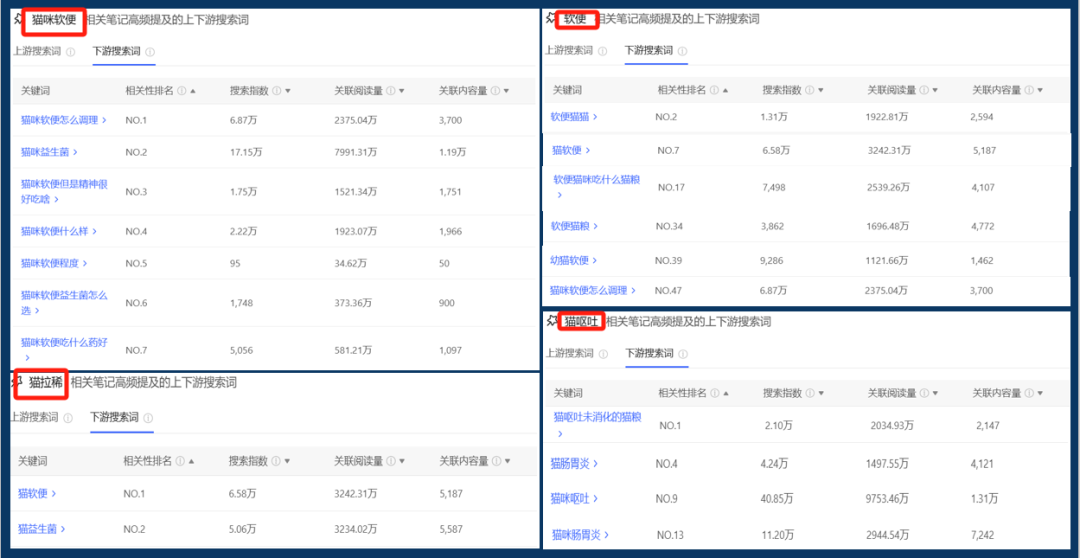Viewport: 1080px width, 558px height.
Task: Open the 猫益生菌 keyword link
Action: click(41, 529)
